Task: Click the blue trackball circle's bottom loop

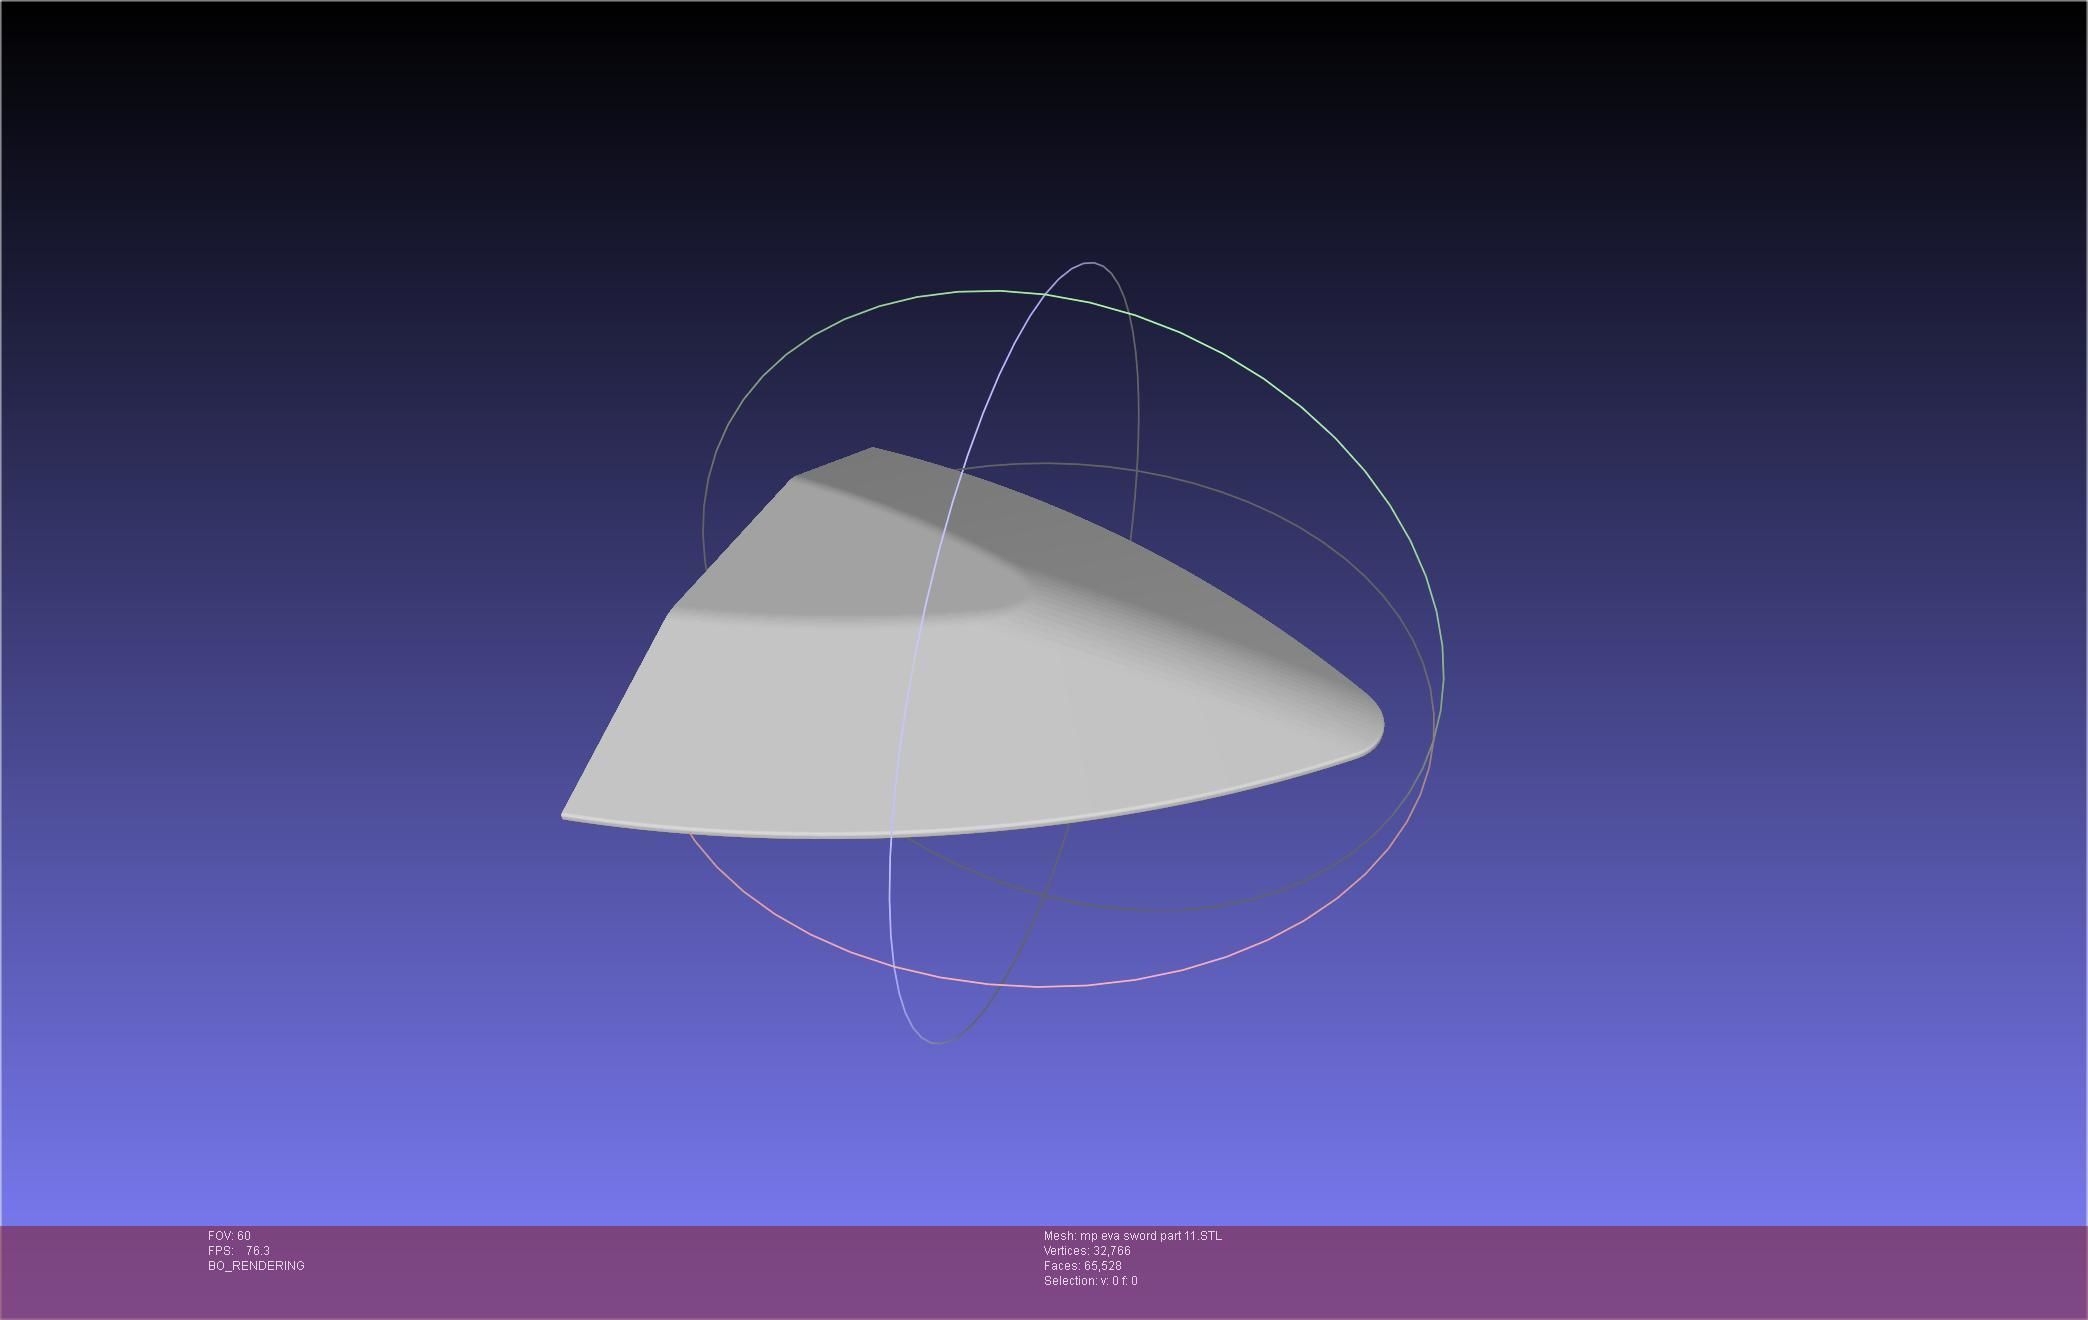Action: point(935,1042)
